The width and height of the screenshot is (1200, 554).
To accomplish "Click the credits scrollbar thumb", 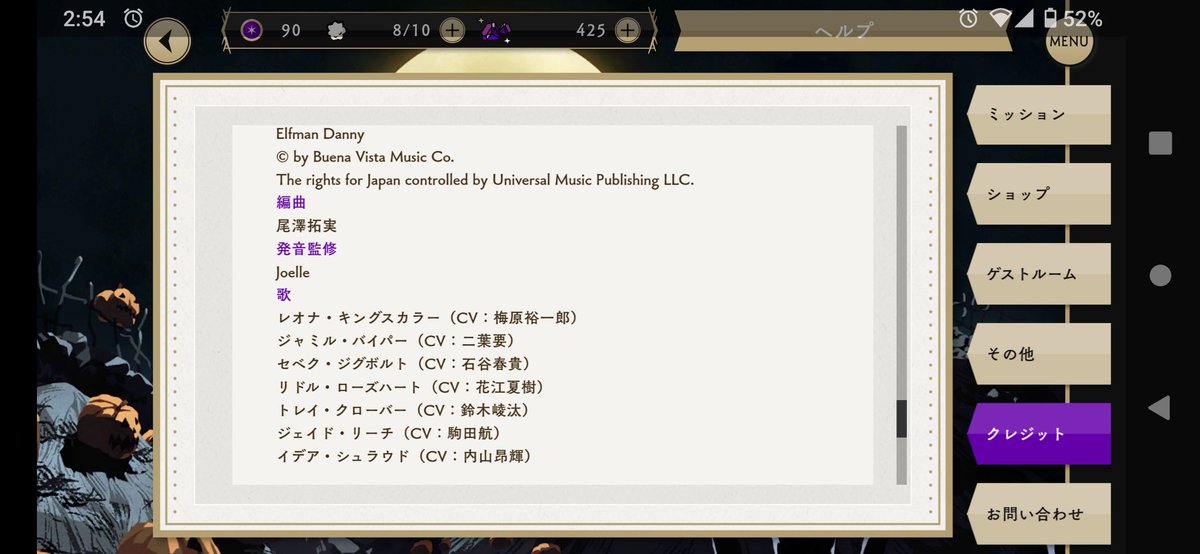I will click(x=901, y=419).
